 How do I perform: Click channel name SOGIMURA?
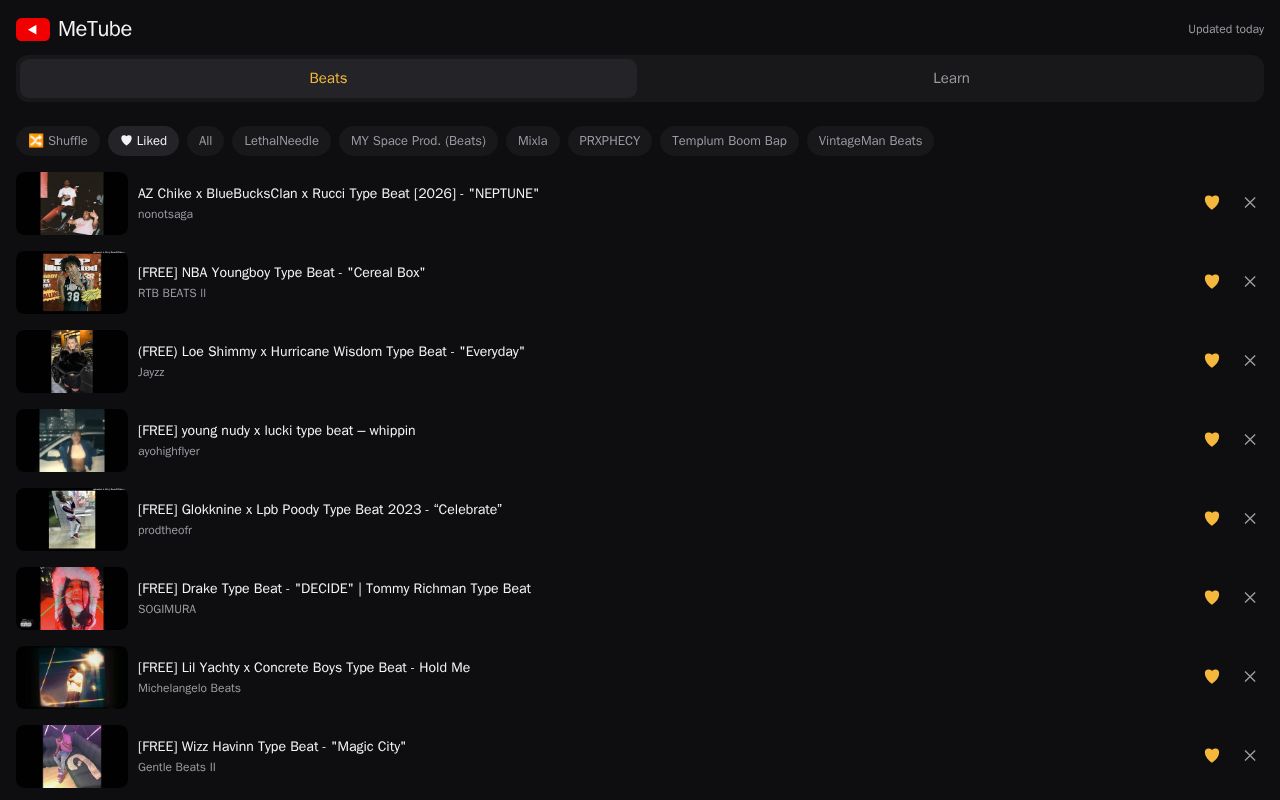167,609
